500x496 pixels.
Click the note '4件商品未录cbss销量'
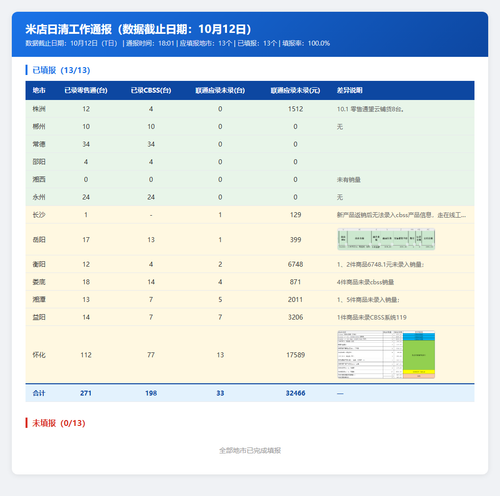pos(365,282)
